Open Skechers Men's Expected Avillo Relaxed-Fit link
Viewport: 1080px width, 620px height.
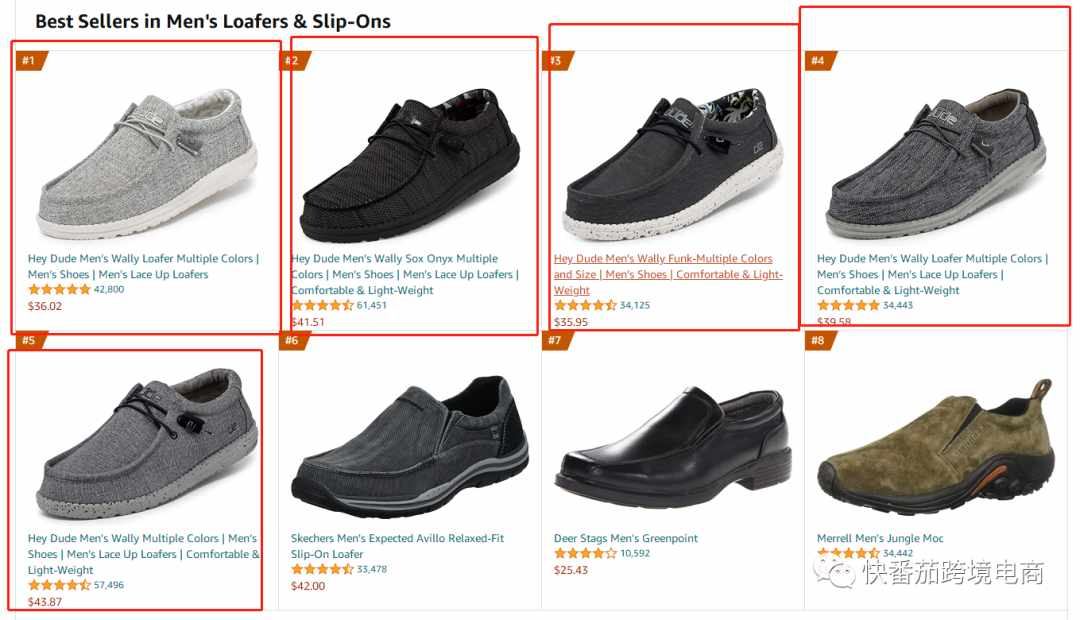397,546
